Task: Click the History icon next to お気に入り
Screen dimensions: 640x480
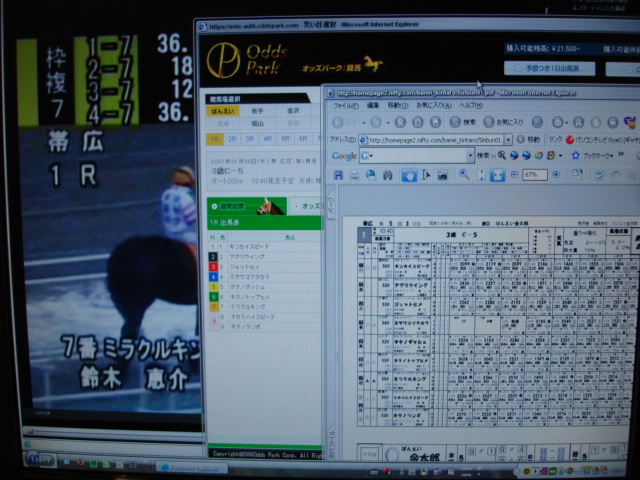Action: click(538, 122)
